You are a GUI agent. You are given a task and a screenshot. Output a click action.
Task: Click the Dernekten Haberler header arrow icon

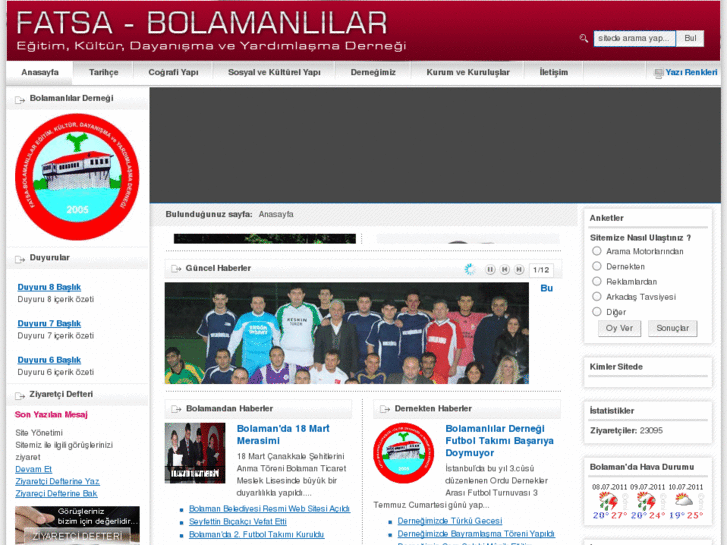click(x=385, y=409)
